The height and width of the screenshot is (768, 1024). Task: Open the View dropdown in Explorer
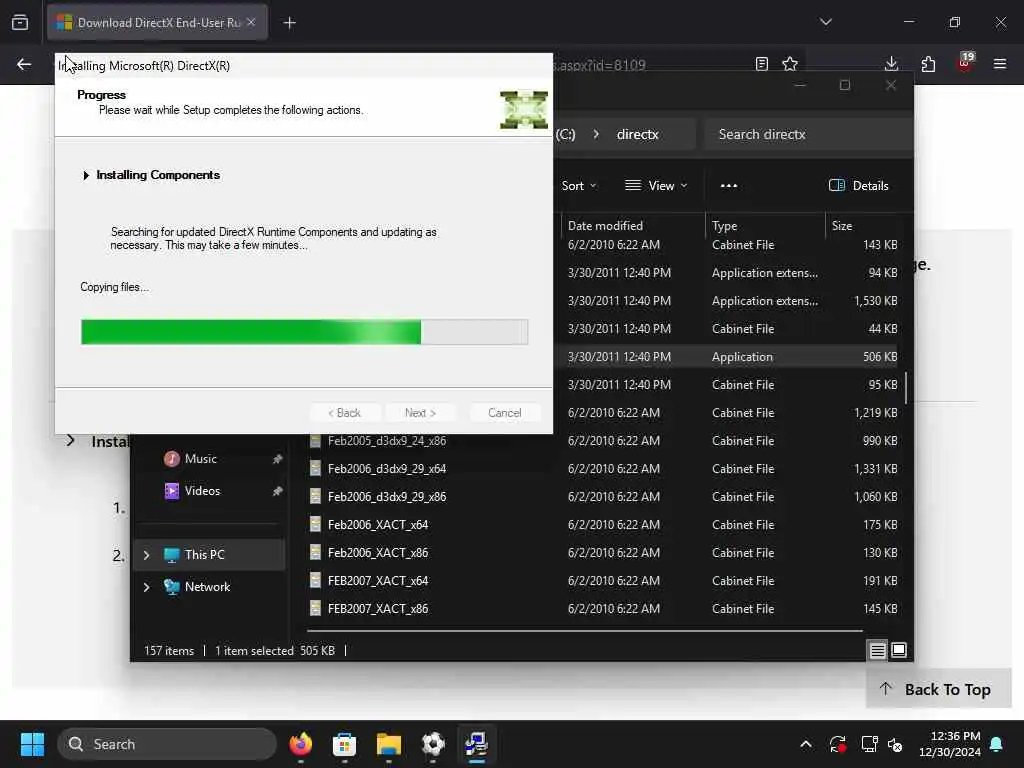pos(656,186)
